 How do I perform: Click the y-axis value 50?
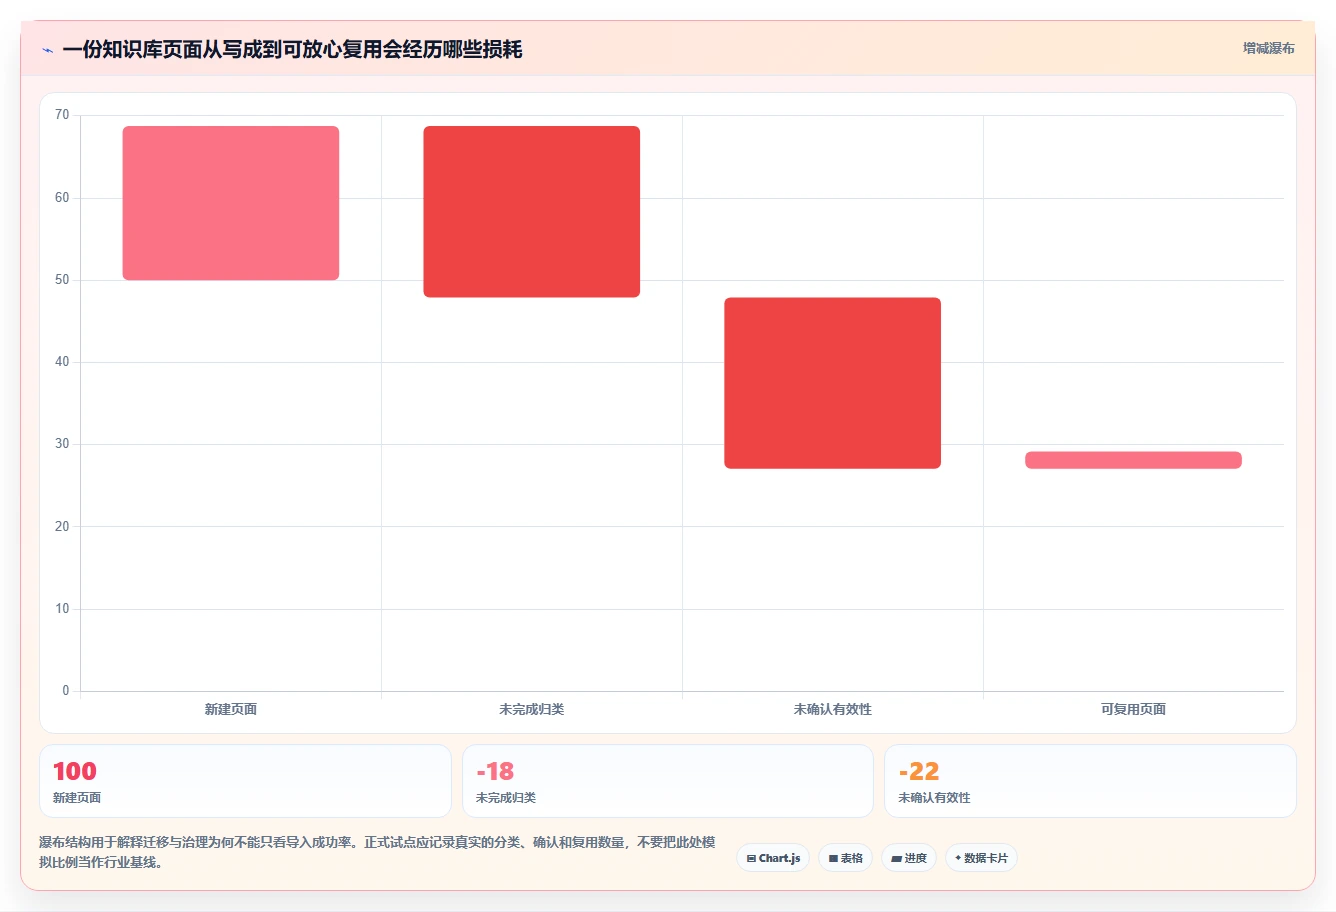62,280
